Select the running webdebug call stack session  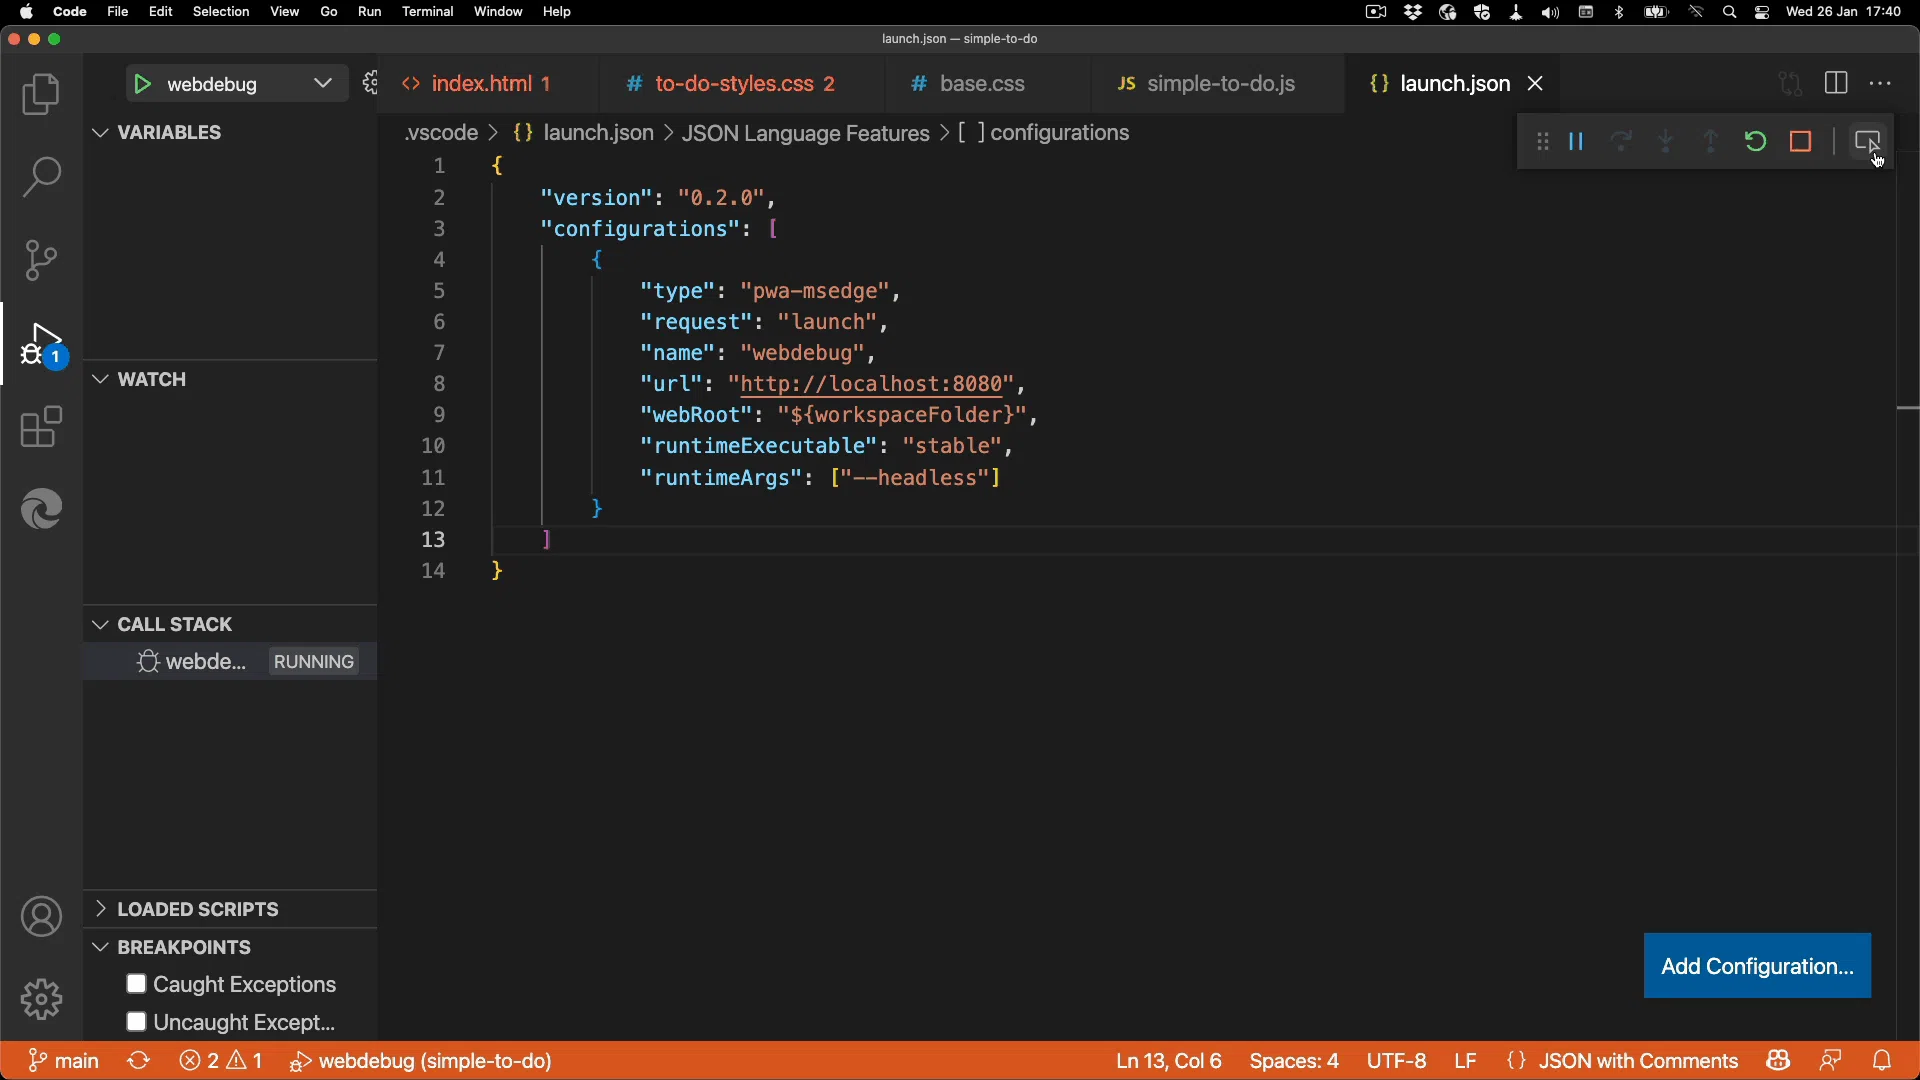230,662
